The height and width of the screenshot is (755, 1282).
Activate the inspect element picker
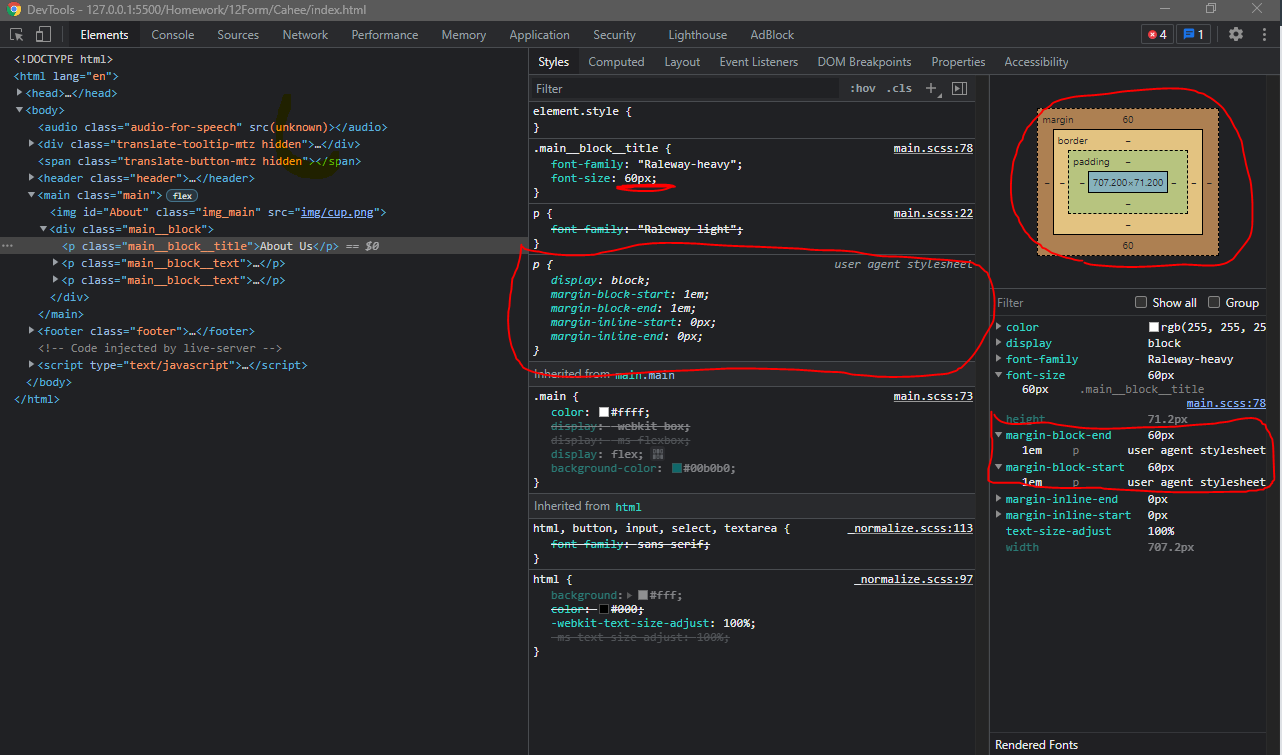(17, 34)
